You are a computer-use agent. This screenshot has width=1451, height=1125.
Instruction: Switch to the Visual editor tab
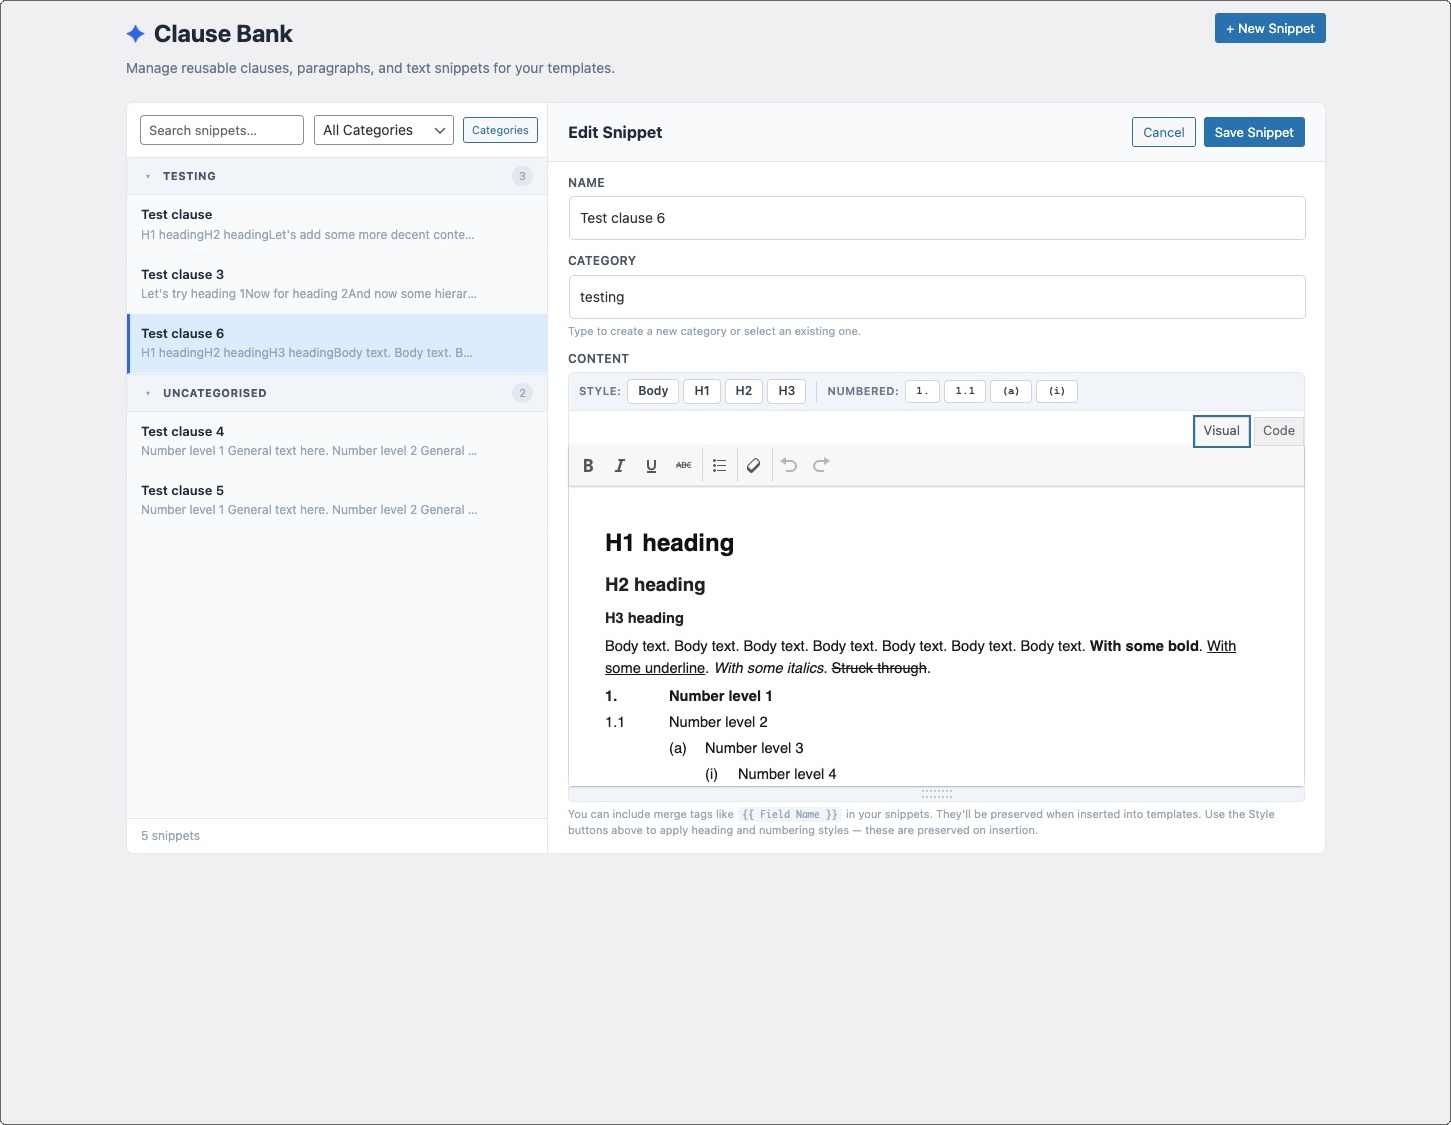[x=1221, y=431]
